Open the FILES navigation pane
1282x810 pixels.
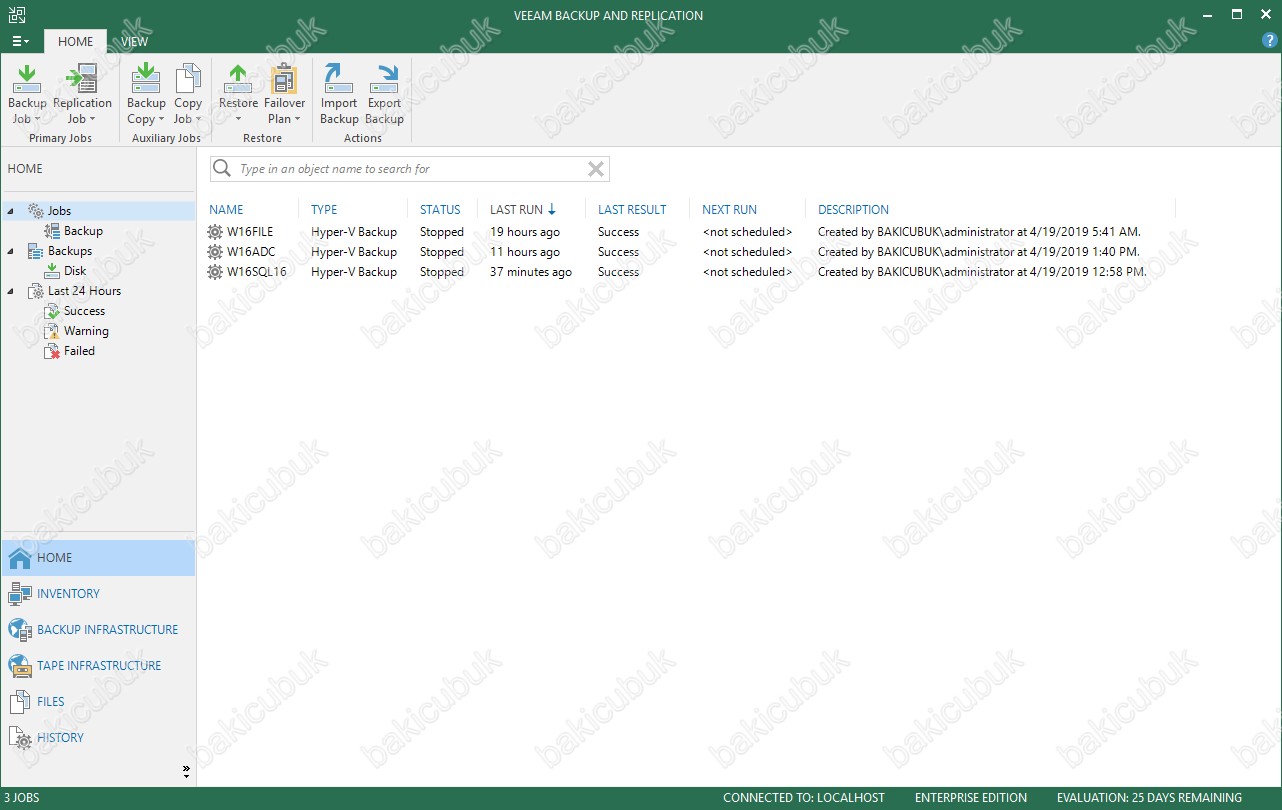click(x=98, y=702)
